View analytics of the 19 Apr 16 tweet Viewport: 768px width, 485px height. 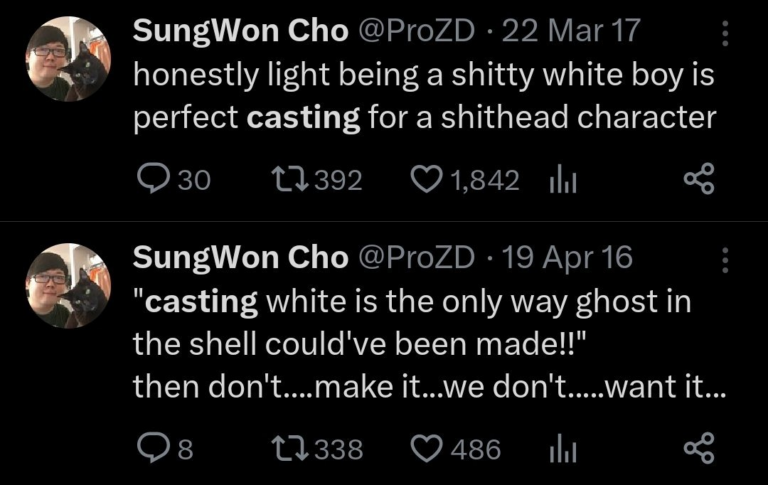(564, 449)
